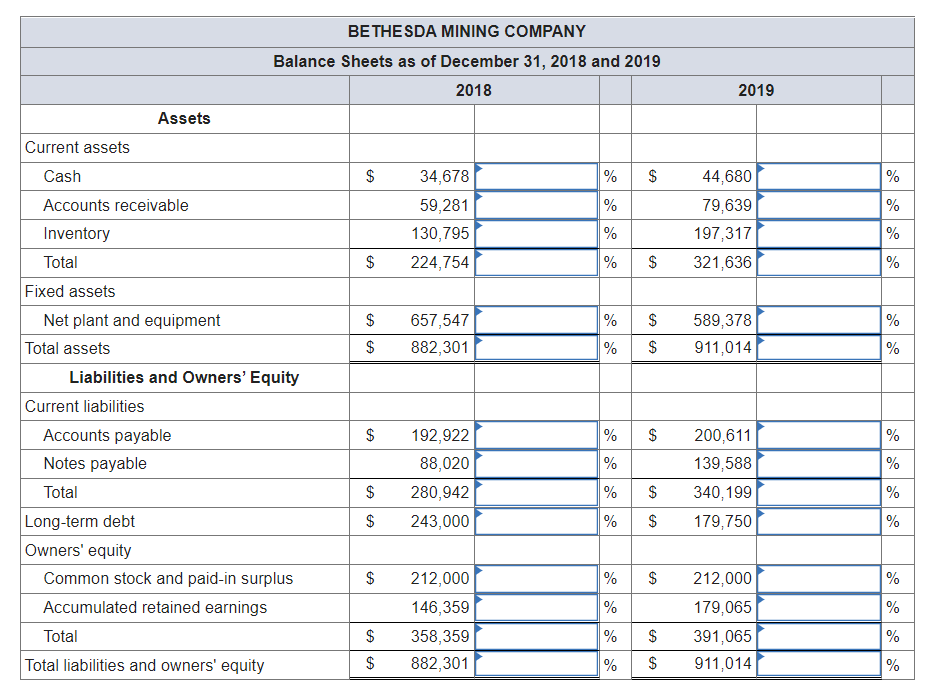943x692 pixels.
Task: Click the 2019 Long-term debt value 179,750
Action: tap(723, 521)
